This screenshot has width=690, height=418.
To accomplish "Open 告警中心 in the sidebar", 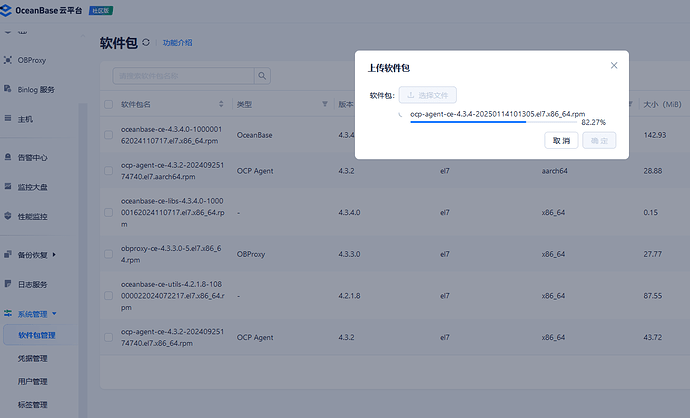I will pos(33,158).
